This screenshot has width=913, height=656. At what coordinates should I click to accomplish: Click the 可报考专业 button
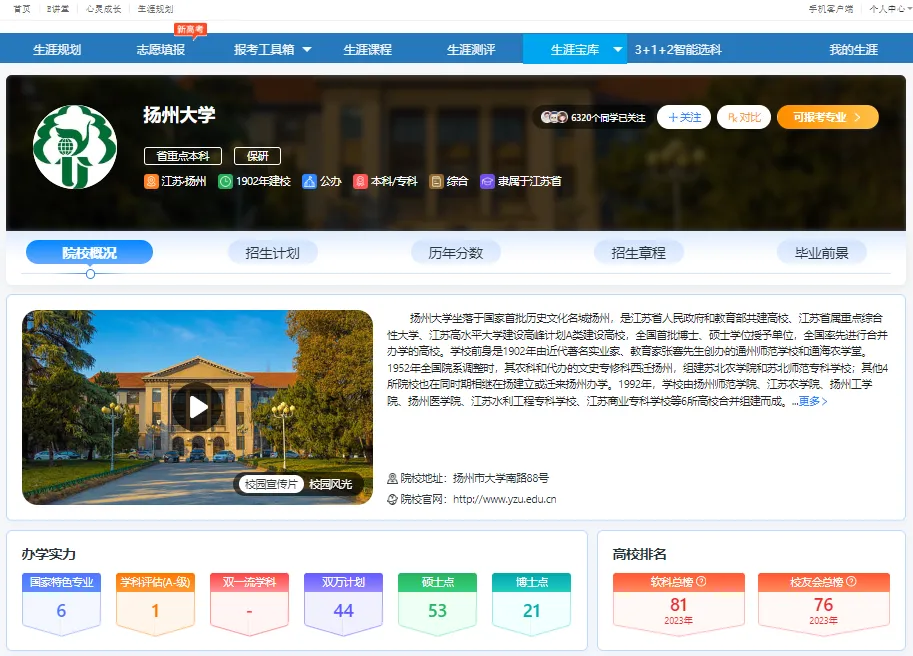click(827, 117)
